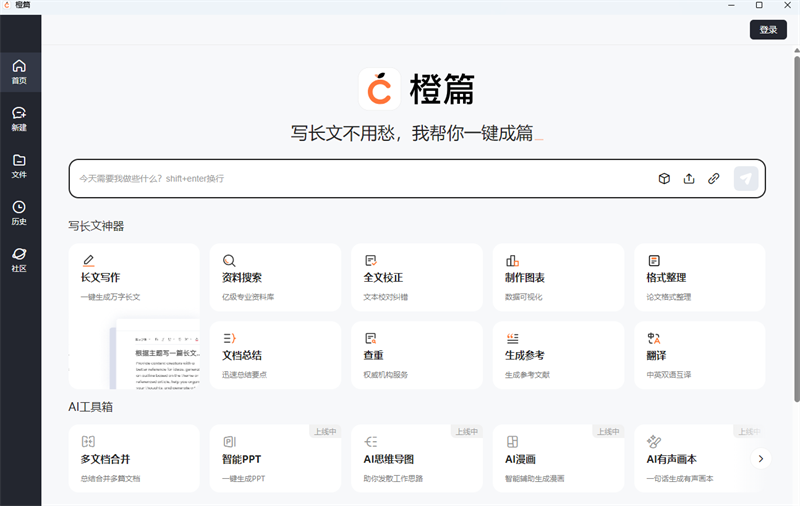Select the AI思维导图 title text
800x506 pixels.
[x=389, y=459]
